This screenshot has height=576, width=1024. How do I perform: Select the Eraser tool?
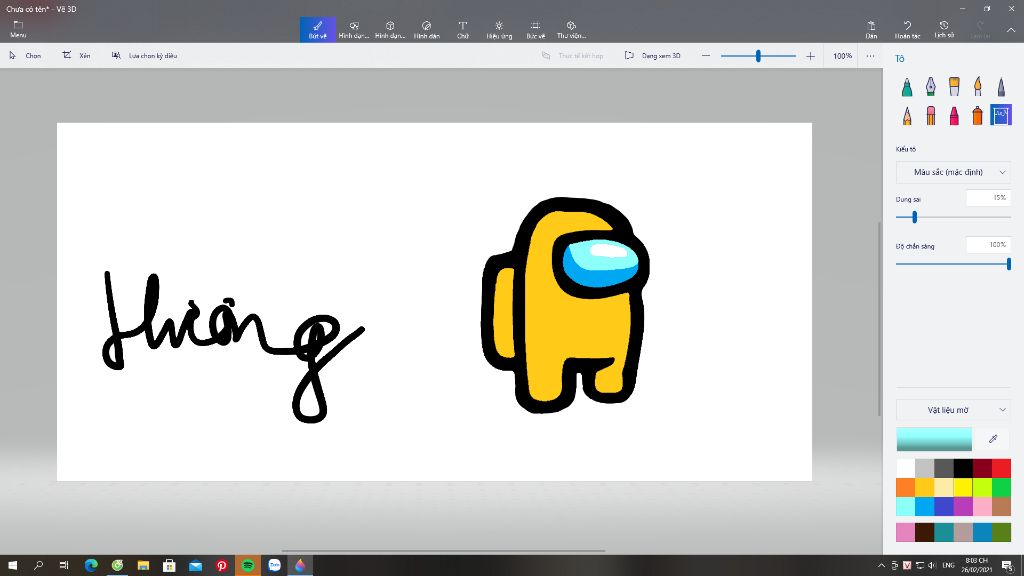tap(931, 116)
